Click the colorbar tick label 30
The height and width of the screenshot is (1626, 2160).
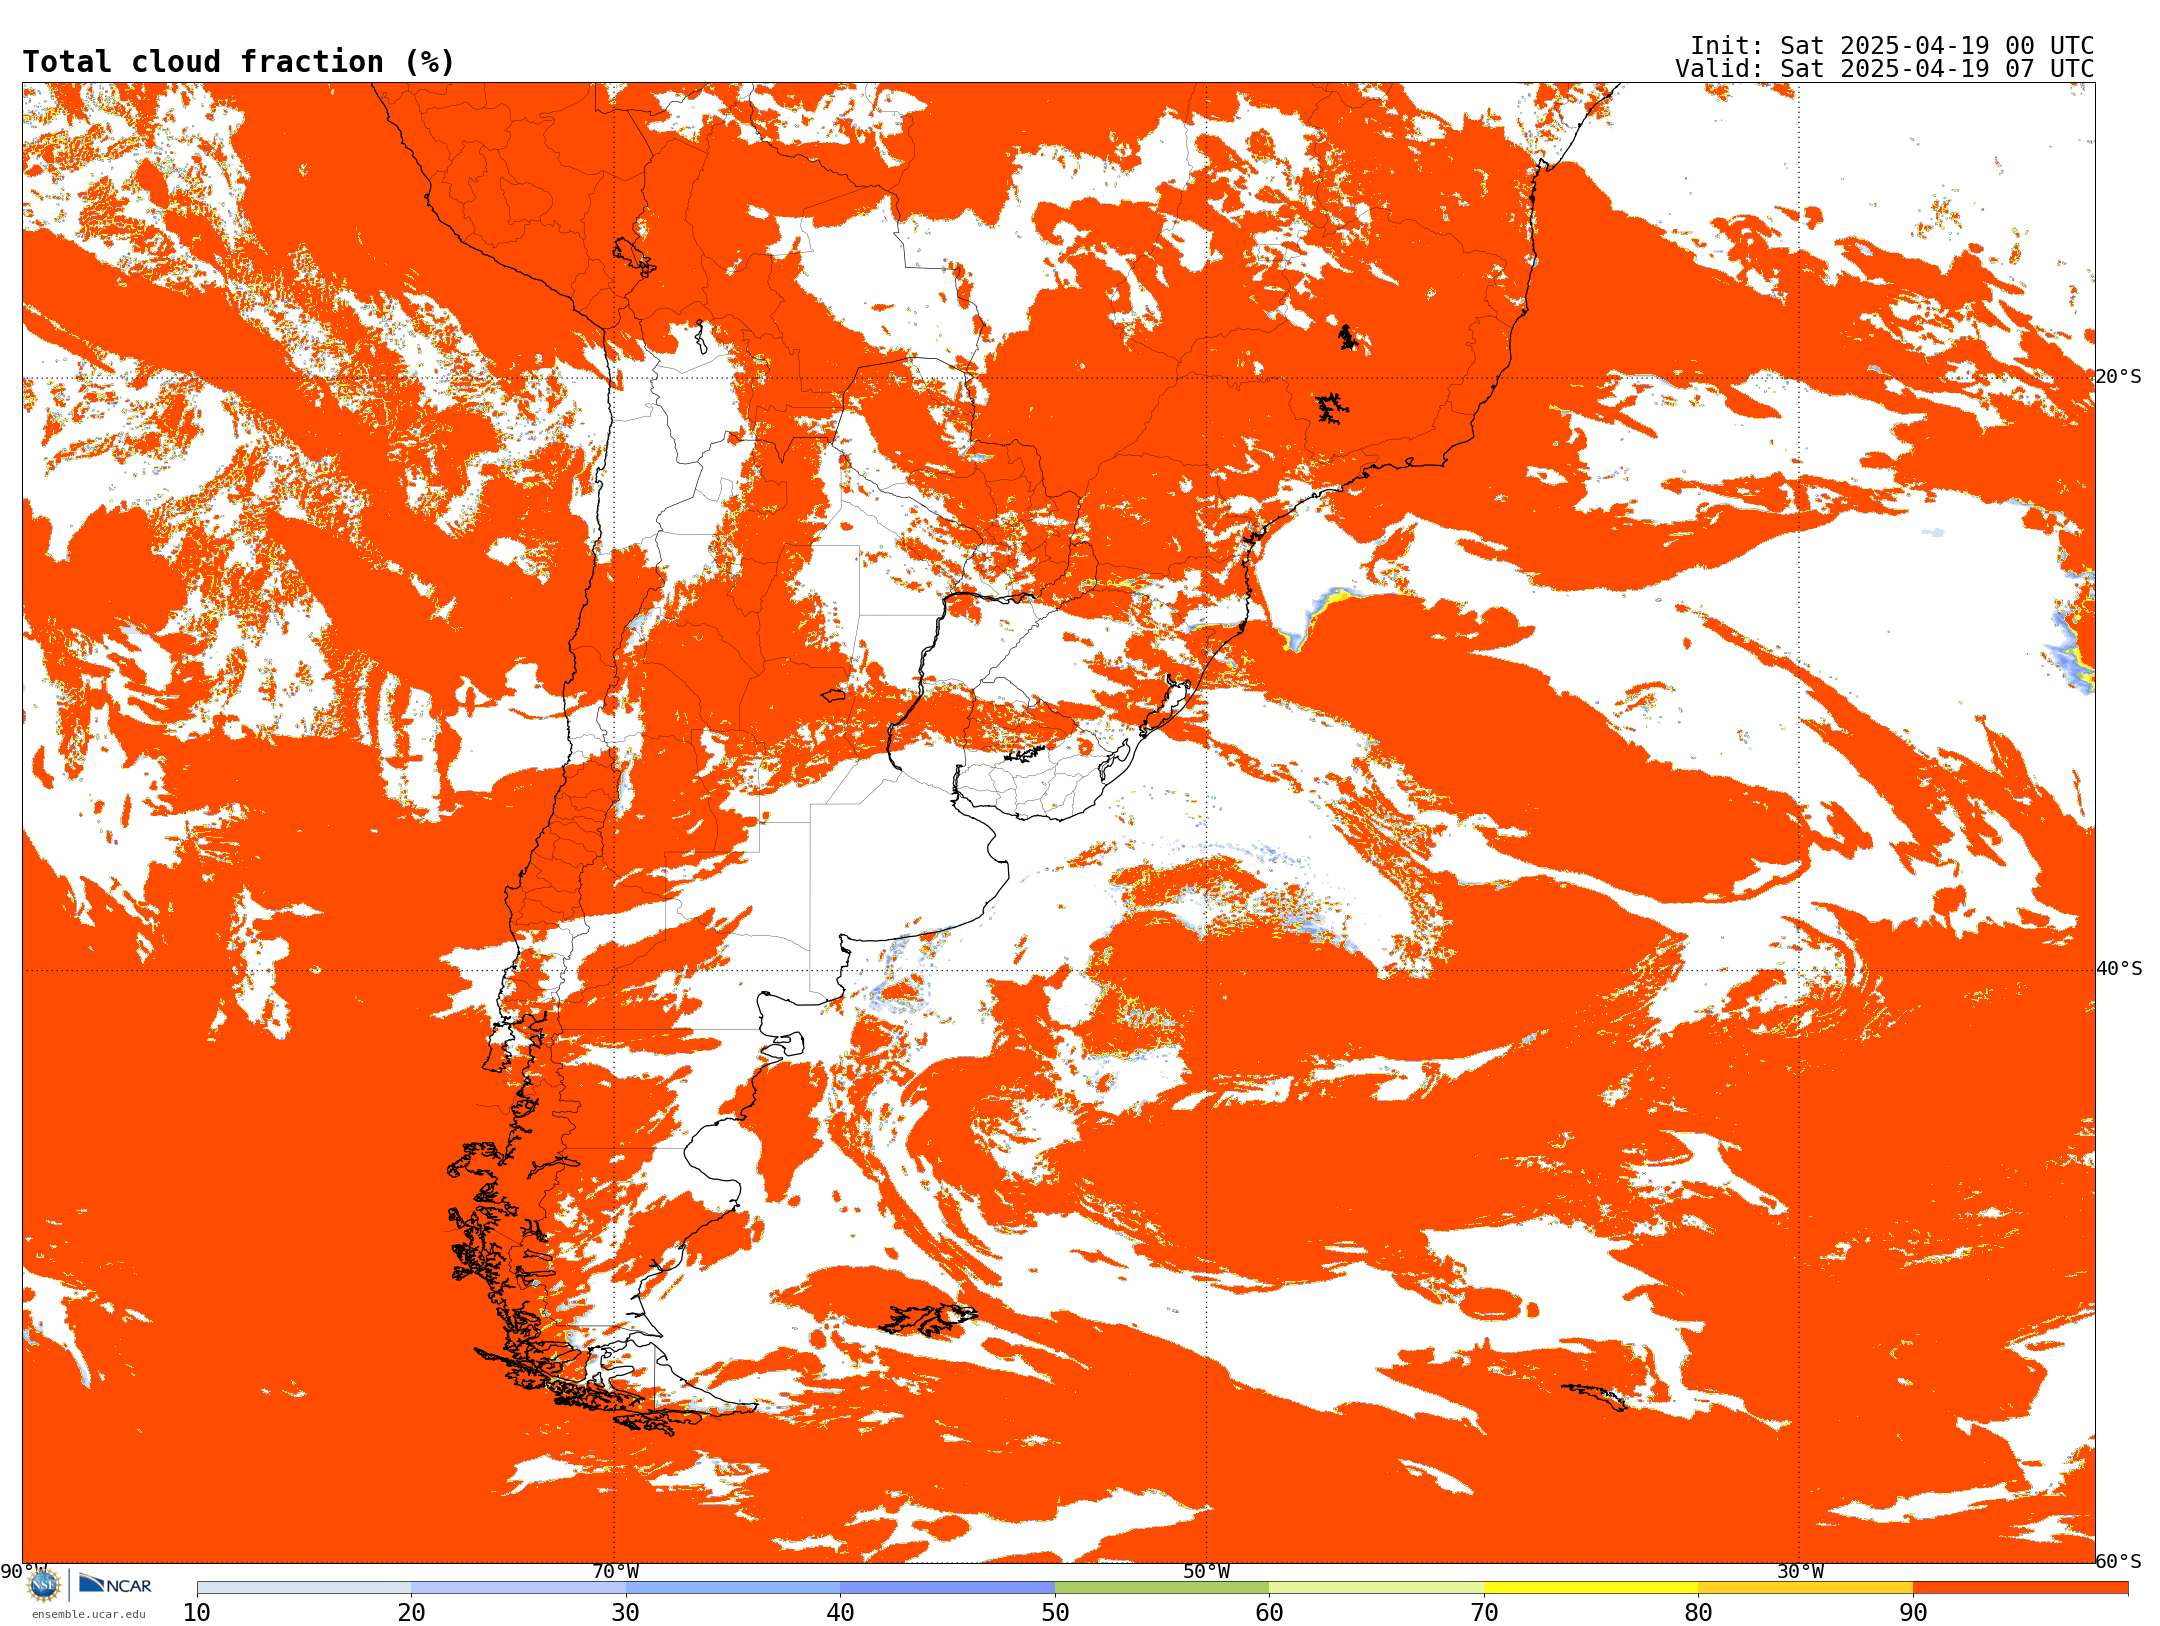(626, 1613)
